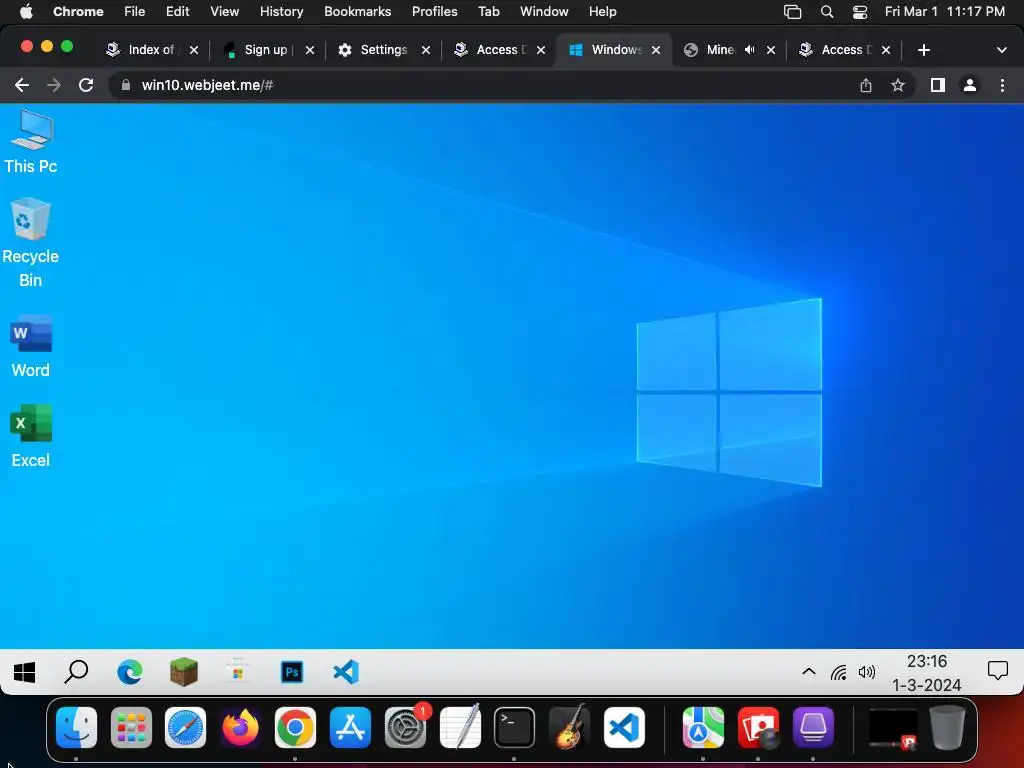This screenshot has height=768, width=1024.
Task: Open the minimized window thumbnail in Dock
Action: point(893,728)
